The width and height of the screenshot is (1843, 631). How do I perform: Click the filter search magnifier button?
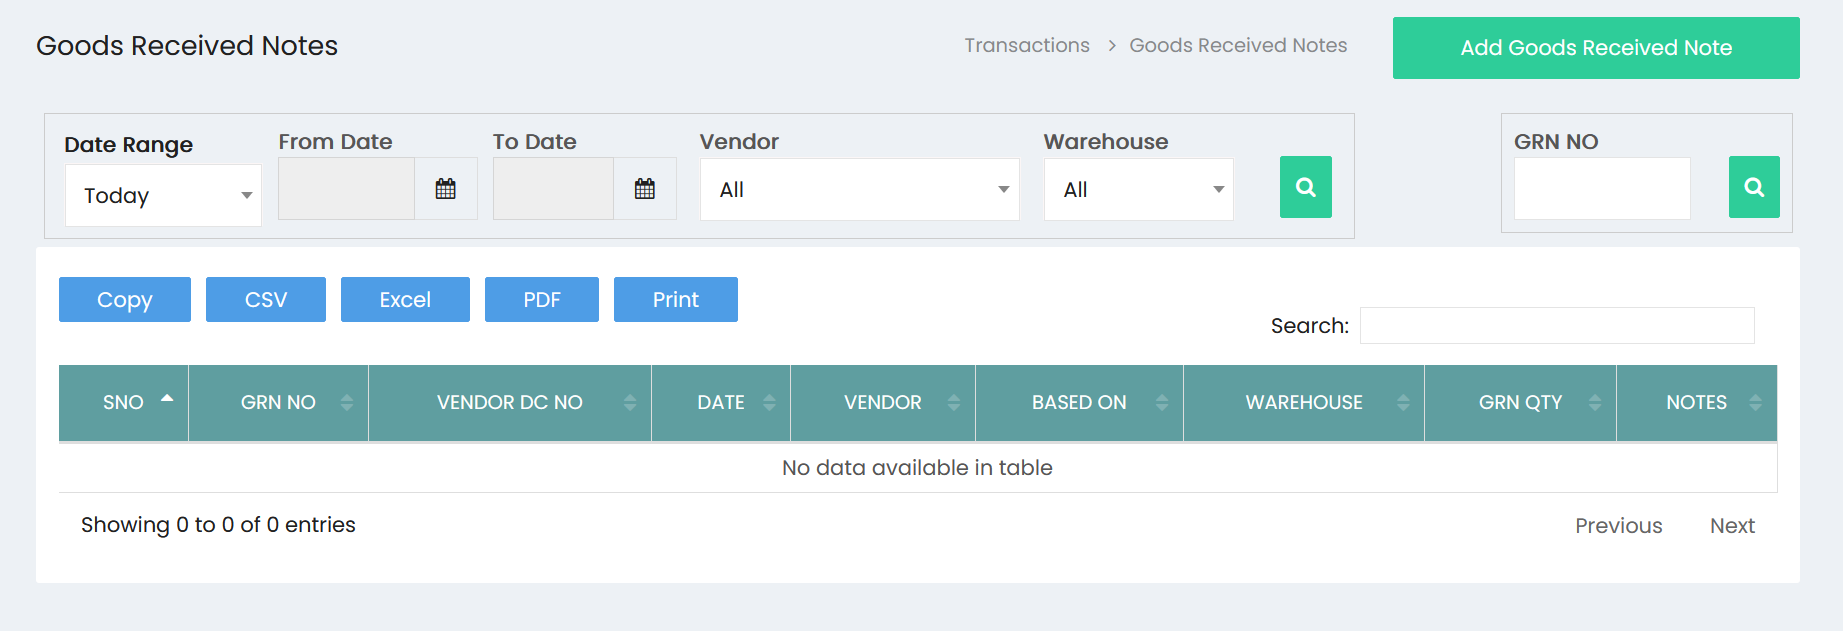1305,187
